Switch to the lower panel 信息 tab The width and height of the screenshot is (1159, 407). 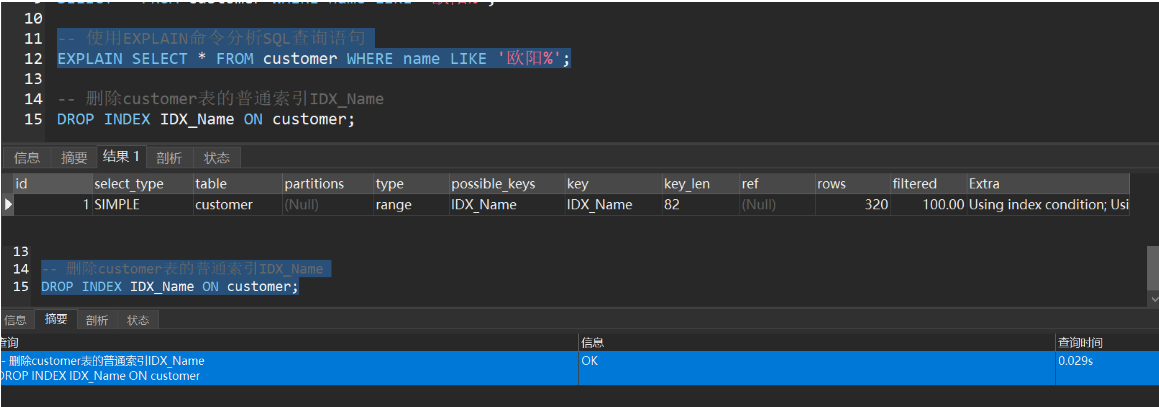click(x=16, y=320)
